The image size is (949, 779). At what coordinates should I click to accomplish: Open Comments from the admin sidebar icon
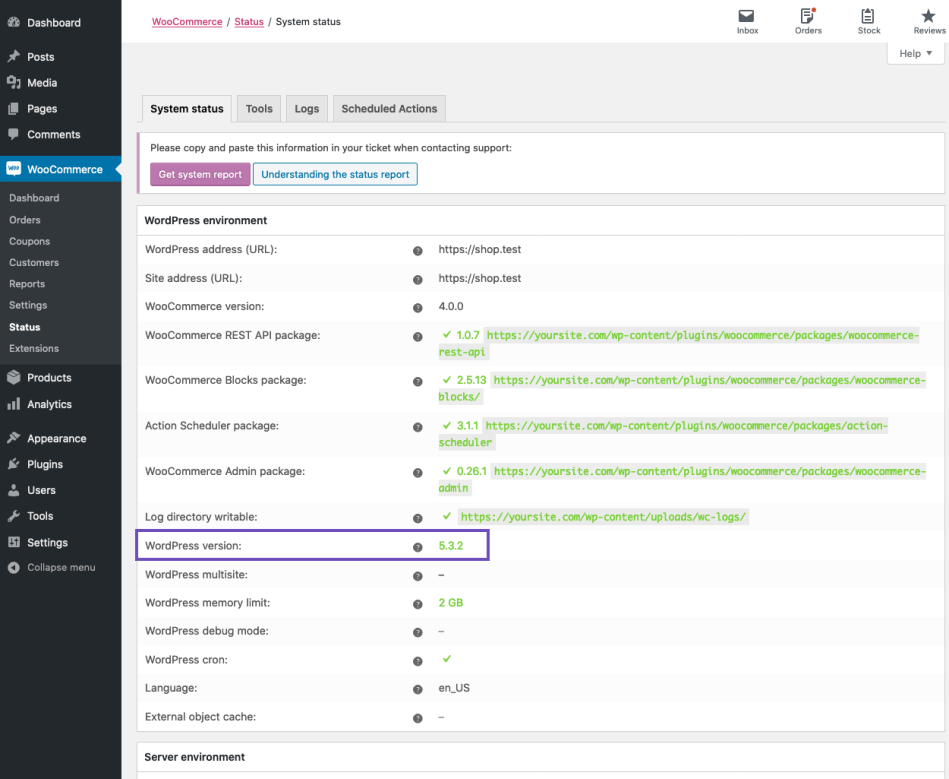point(13,134)
